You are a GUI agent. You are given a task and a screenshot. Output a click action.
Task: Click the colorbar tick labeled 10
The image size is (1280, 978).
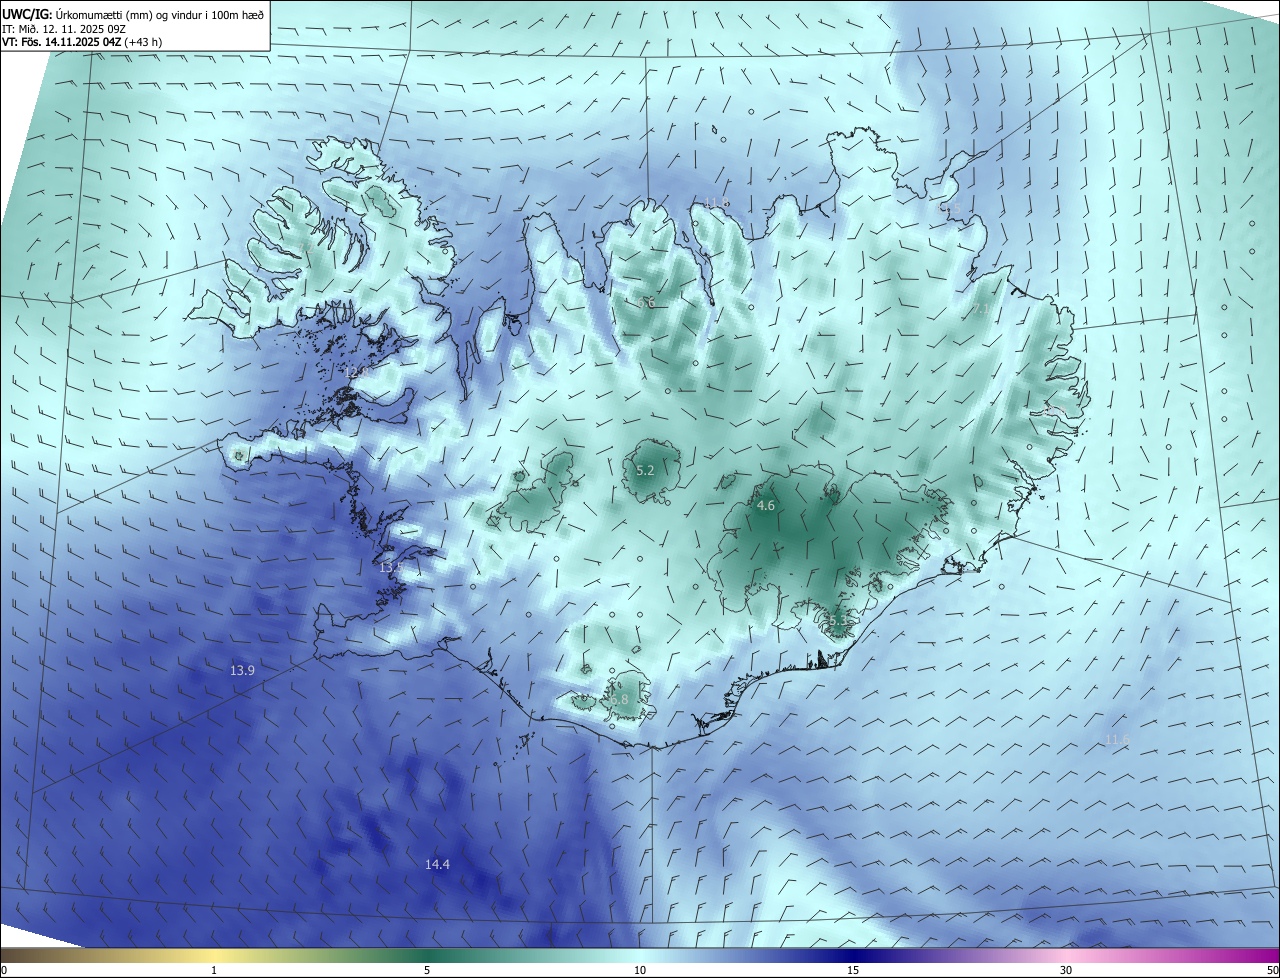(640, 970)
